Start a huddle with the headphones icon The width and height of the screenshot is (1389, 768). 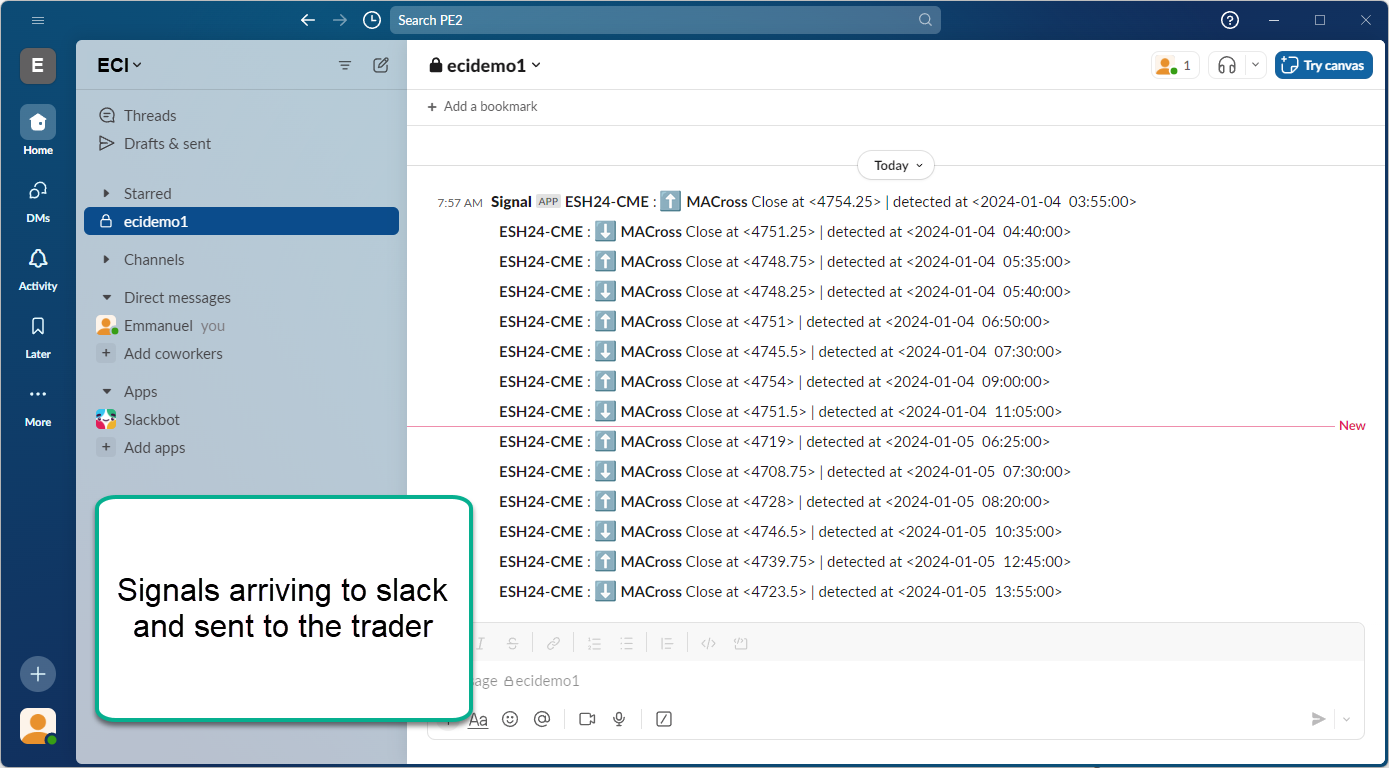pyautogui.click(x=1227, y=65)
